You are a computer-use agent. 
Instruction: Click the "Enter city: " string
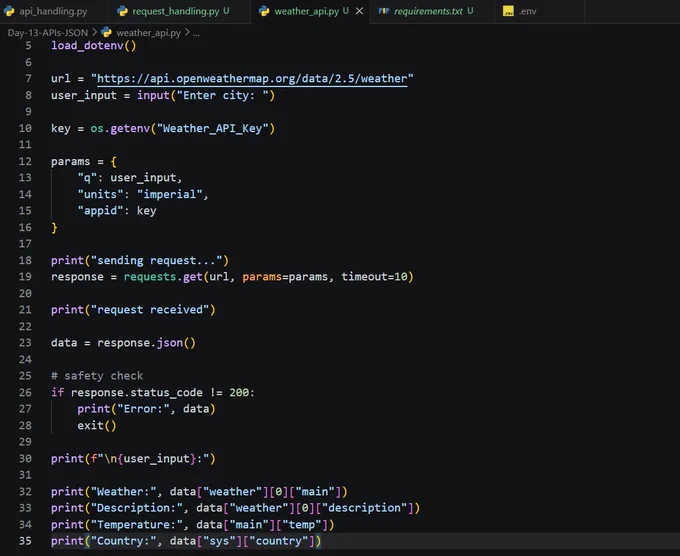pos(222,95)
